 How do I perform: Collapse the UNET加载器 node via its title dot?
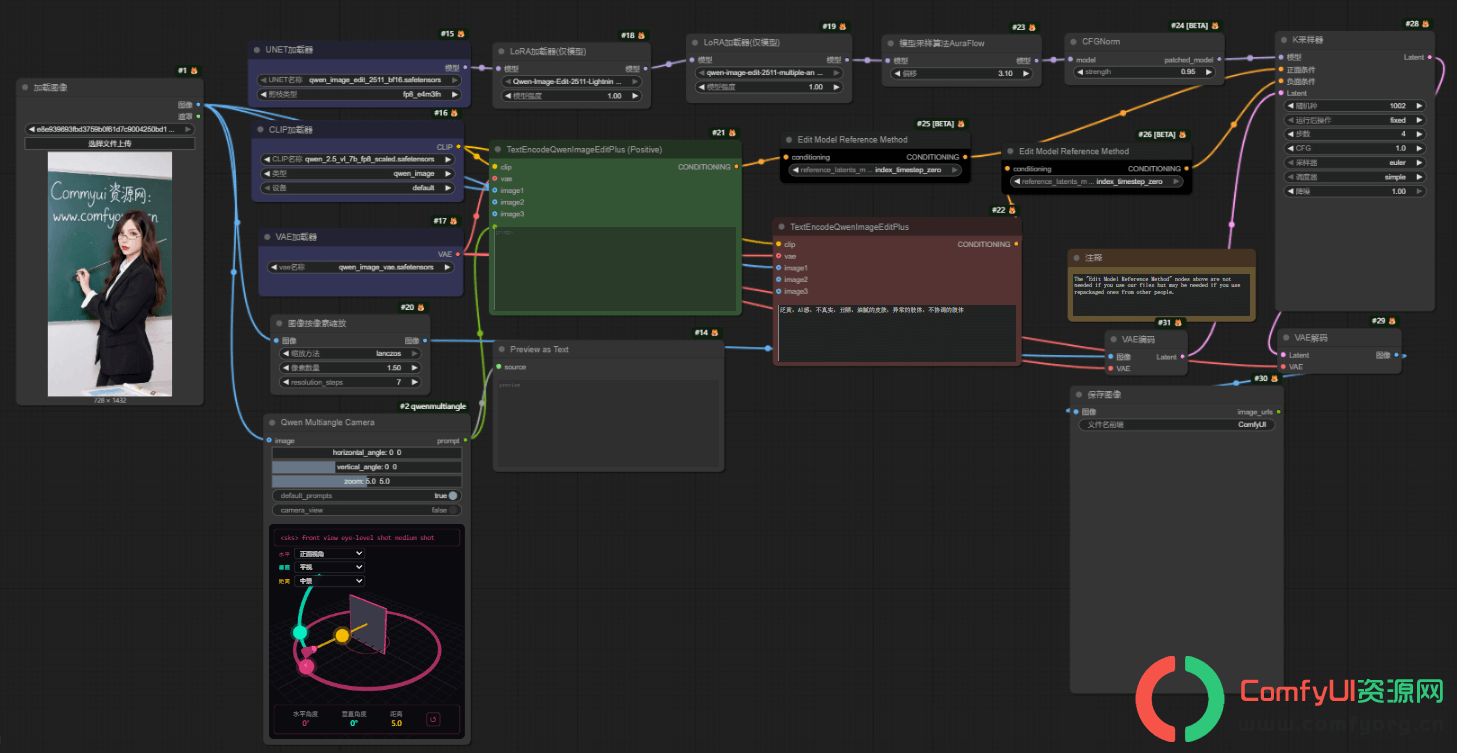[x=256, y=49]
